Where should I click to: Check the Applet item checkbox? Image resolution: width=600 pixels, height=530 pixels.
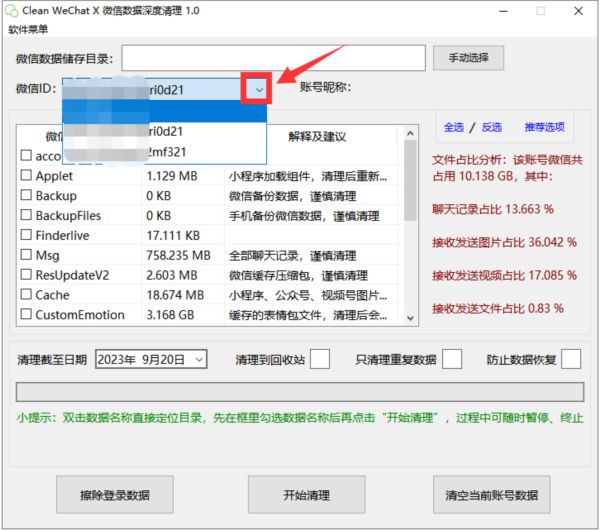27,176
